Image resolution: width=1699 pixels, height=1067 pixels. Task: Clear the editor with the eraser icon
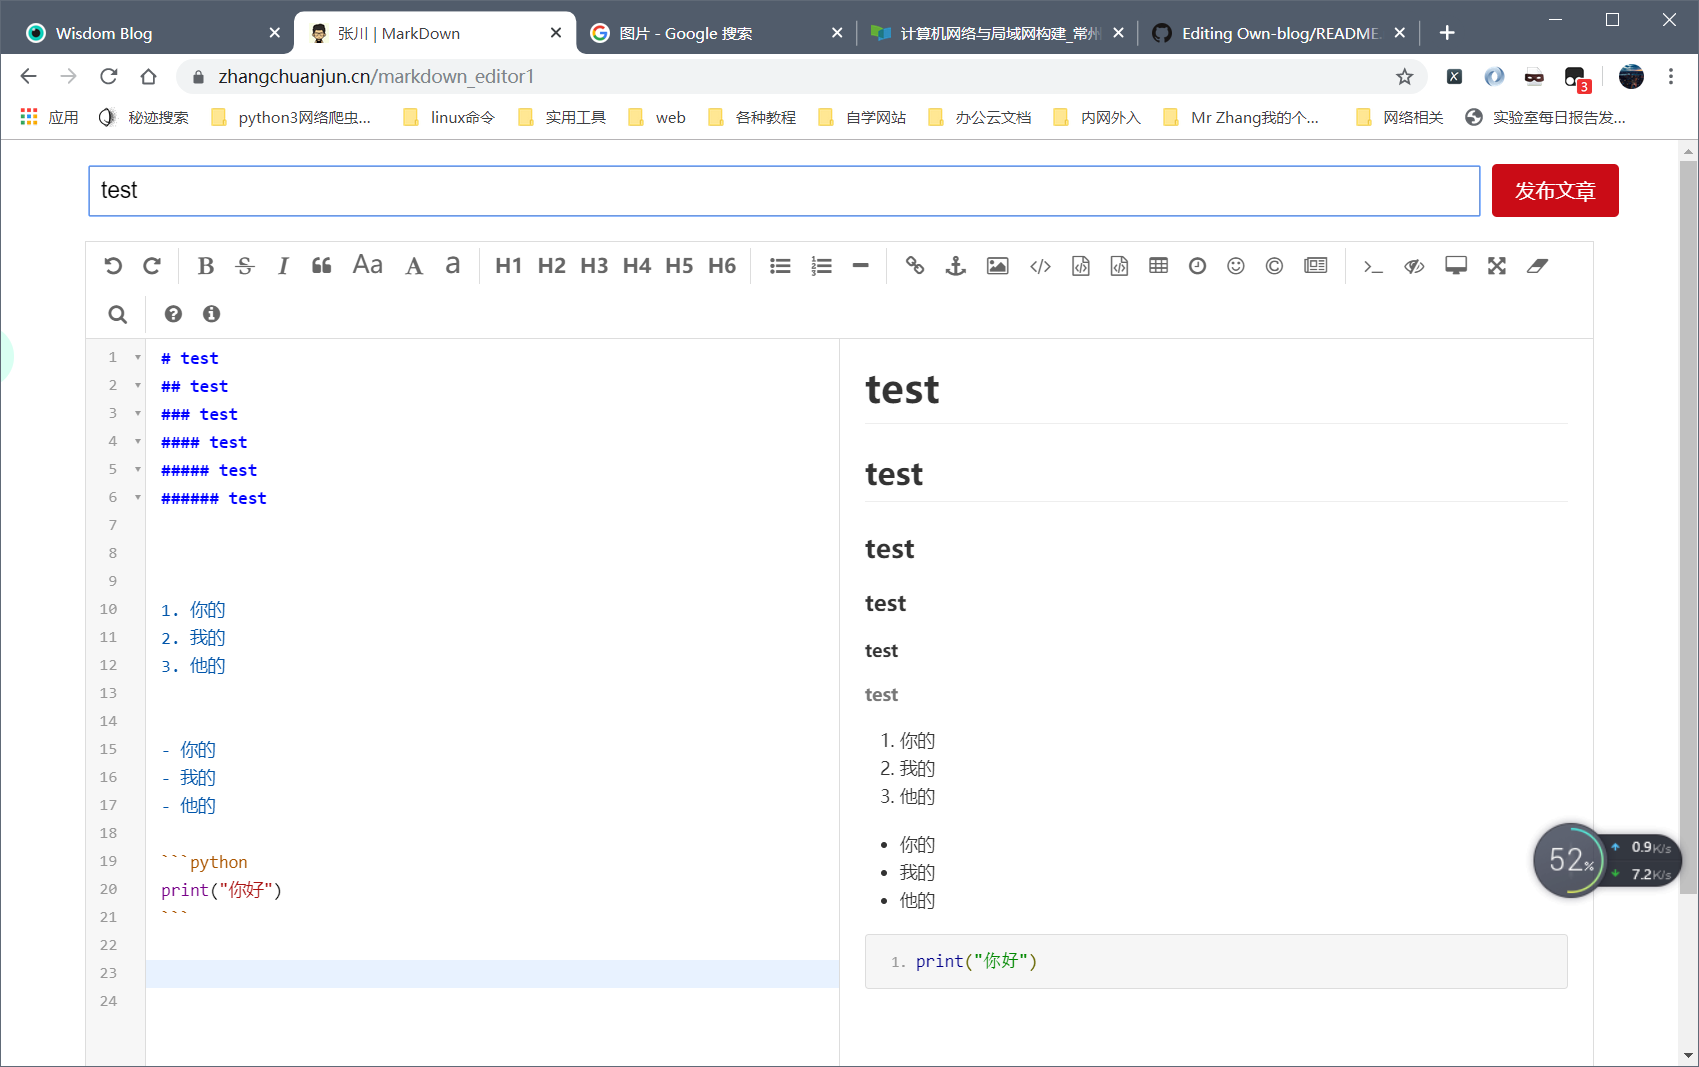tap(1538, 266)
